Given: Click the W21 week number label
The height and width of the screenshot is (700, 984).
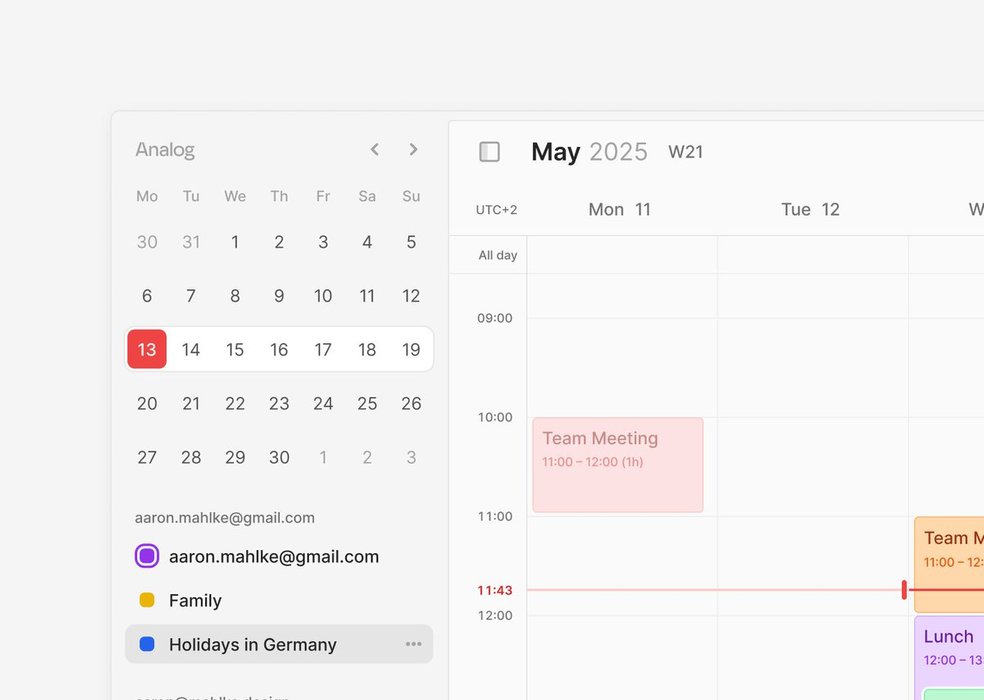Looking at the screenshot, I should (x=686, y=152).
